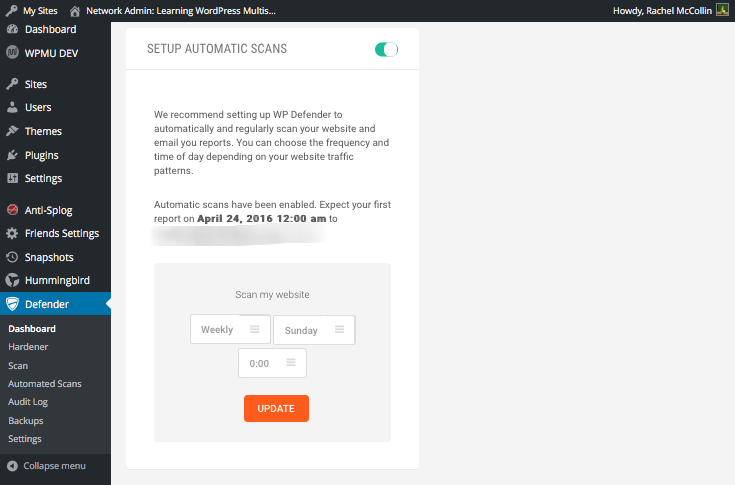Click Howdy, Rachel McCollin account link
Screen dimensions: 735x485
(x=662, y=10)
